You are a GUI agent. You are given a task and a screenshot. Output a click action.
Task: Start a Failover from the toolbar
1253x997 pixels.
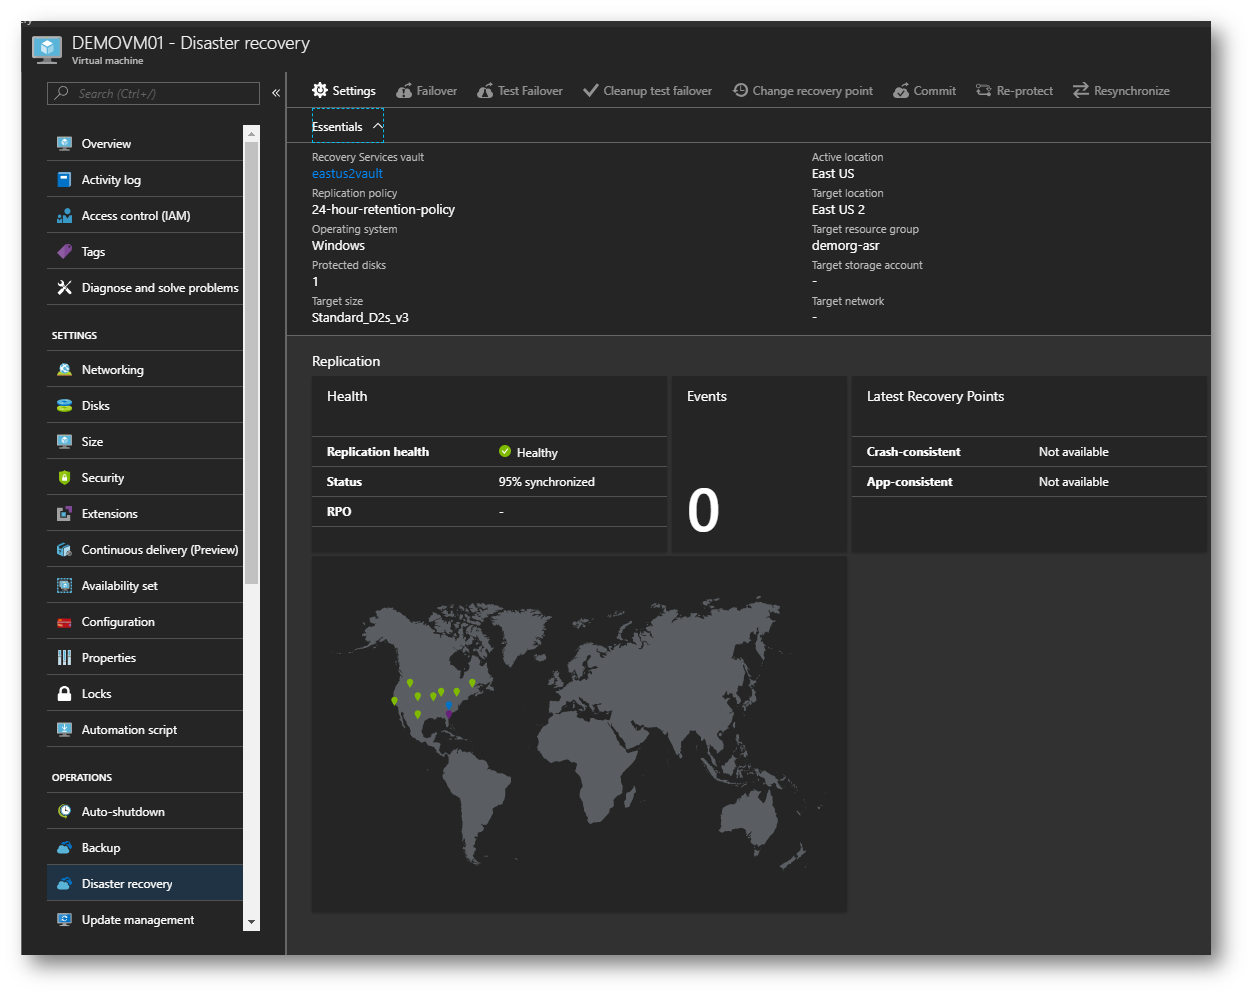click(426, 90)
